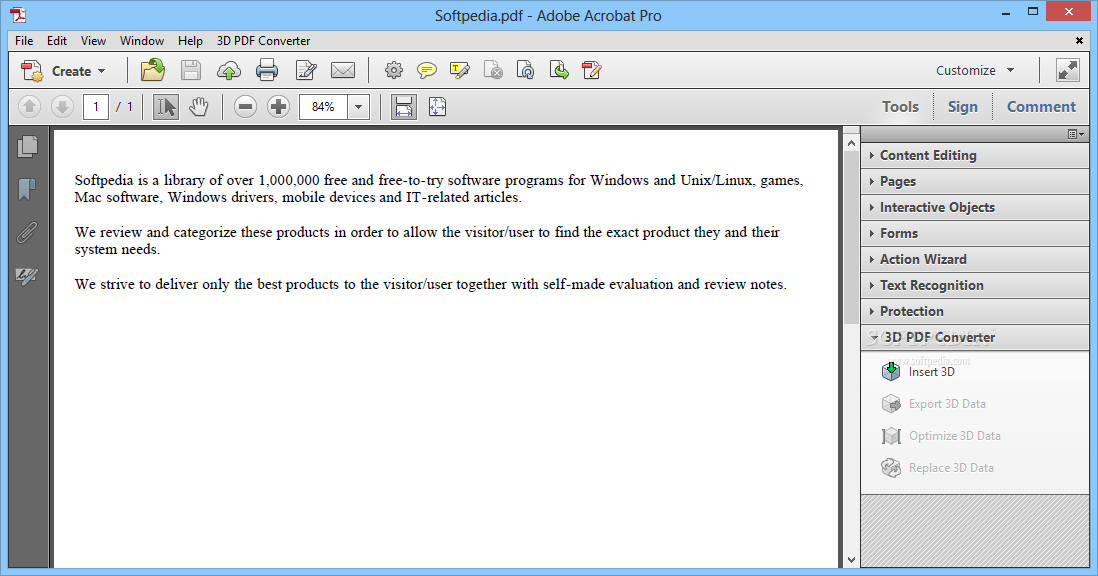The image size is (1098, 576).
Task: Open Attachments paperclip panel
Action: click(27, 232)
